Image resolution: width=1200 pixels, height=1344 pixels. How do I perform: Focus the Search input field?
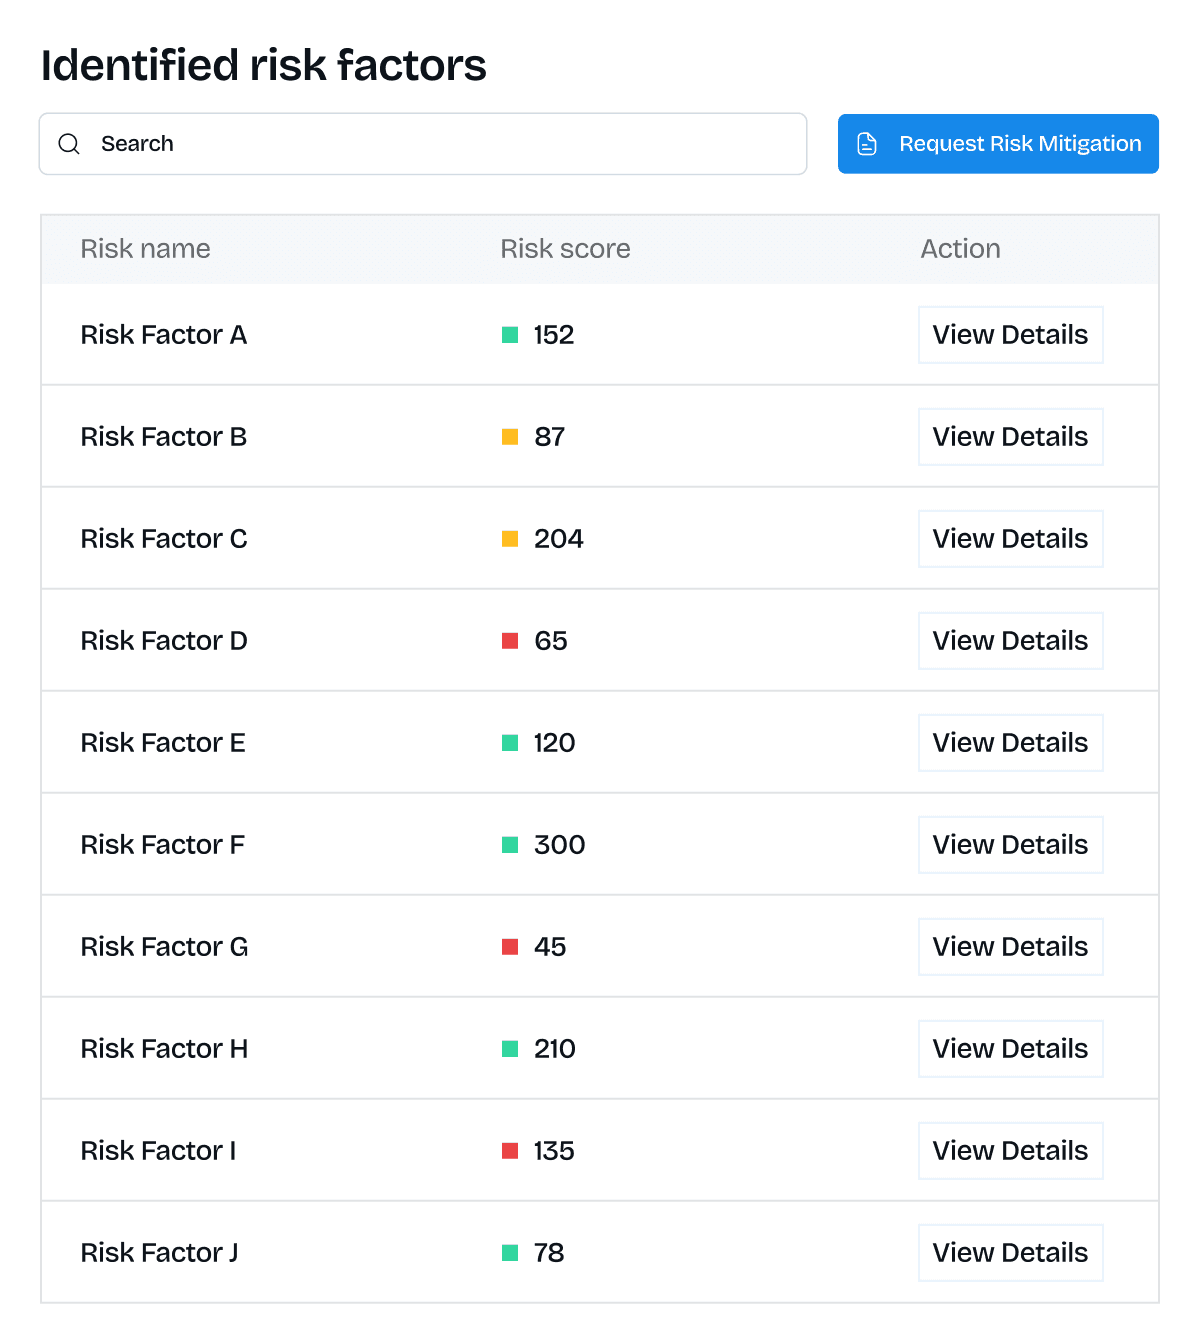click(x=423, y=144)
